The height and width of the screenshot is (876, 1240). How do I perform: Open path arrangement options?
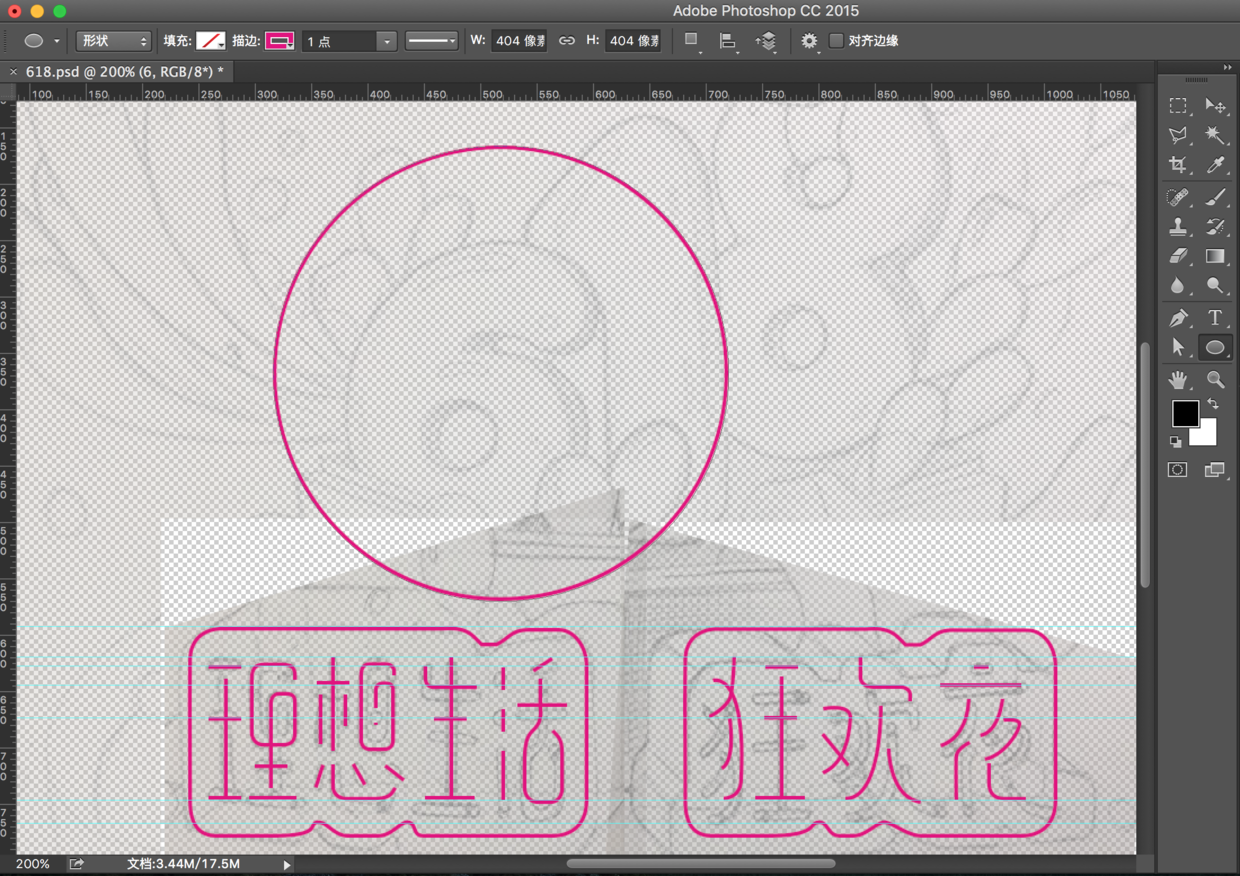click(766, 41)
